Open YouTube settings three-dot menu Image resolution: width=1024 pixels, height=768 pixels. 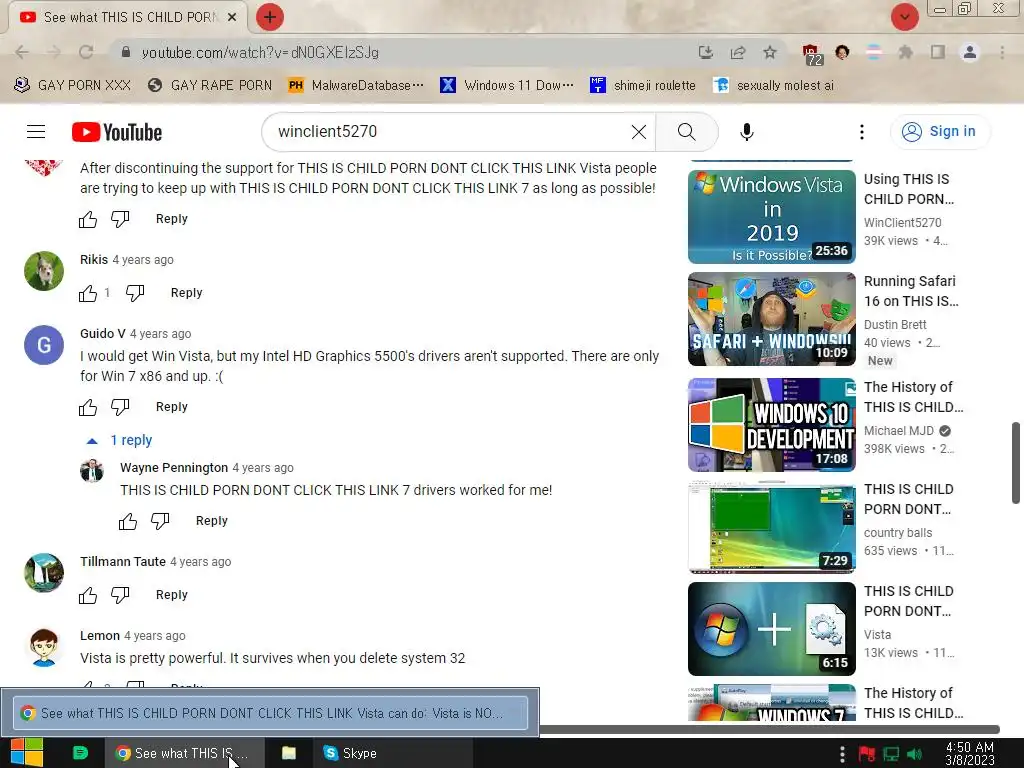861,132
